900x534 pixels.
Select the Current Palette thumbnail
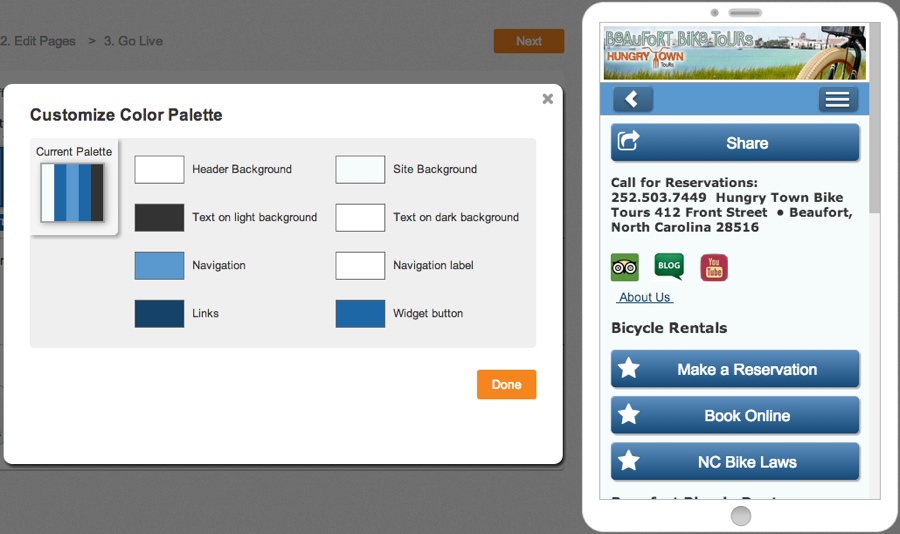72,192
